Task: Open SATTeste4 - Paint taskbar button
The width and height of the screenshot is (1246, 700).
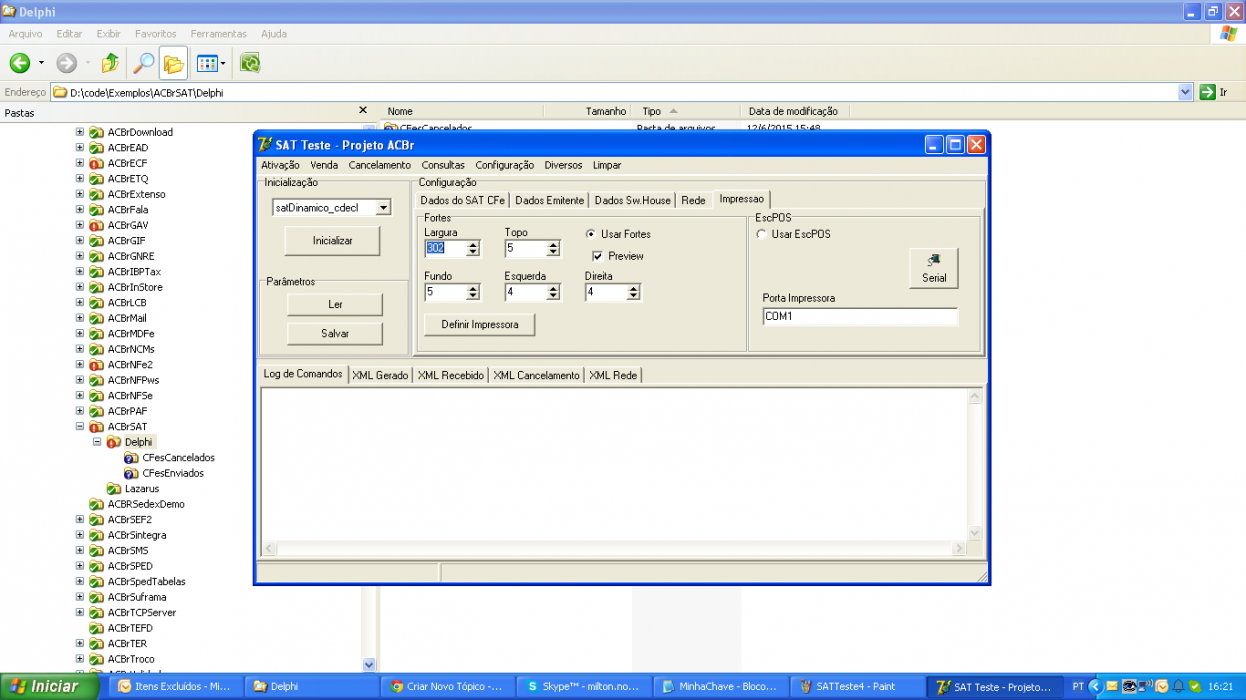Action: [856, 687]
